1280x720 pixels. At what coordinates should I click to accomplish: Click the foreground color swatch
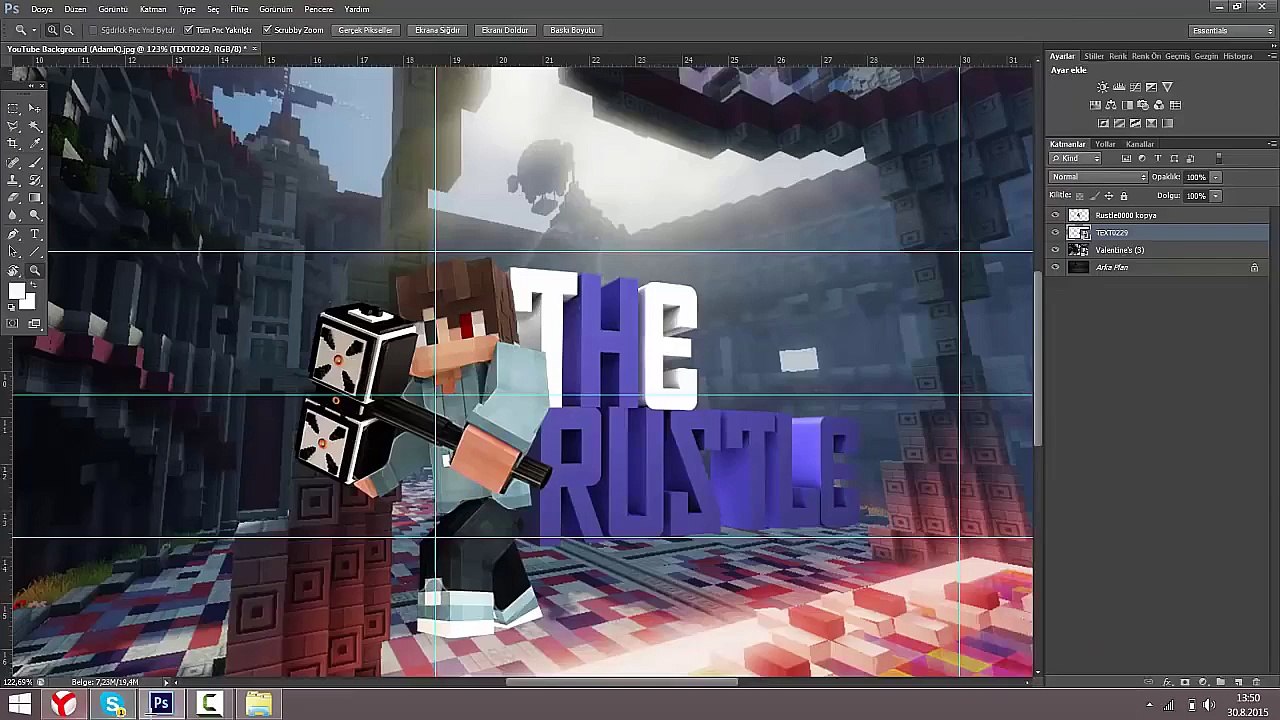(16, 291)
